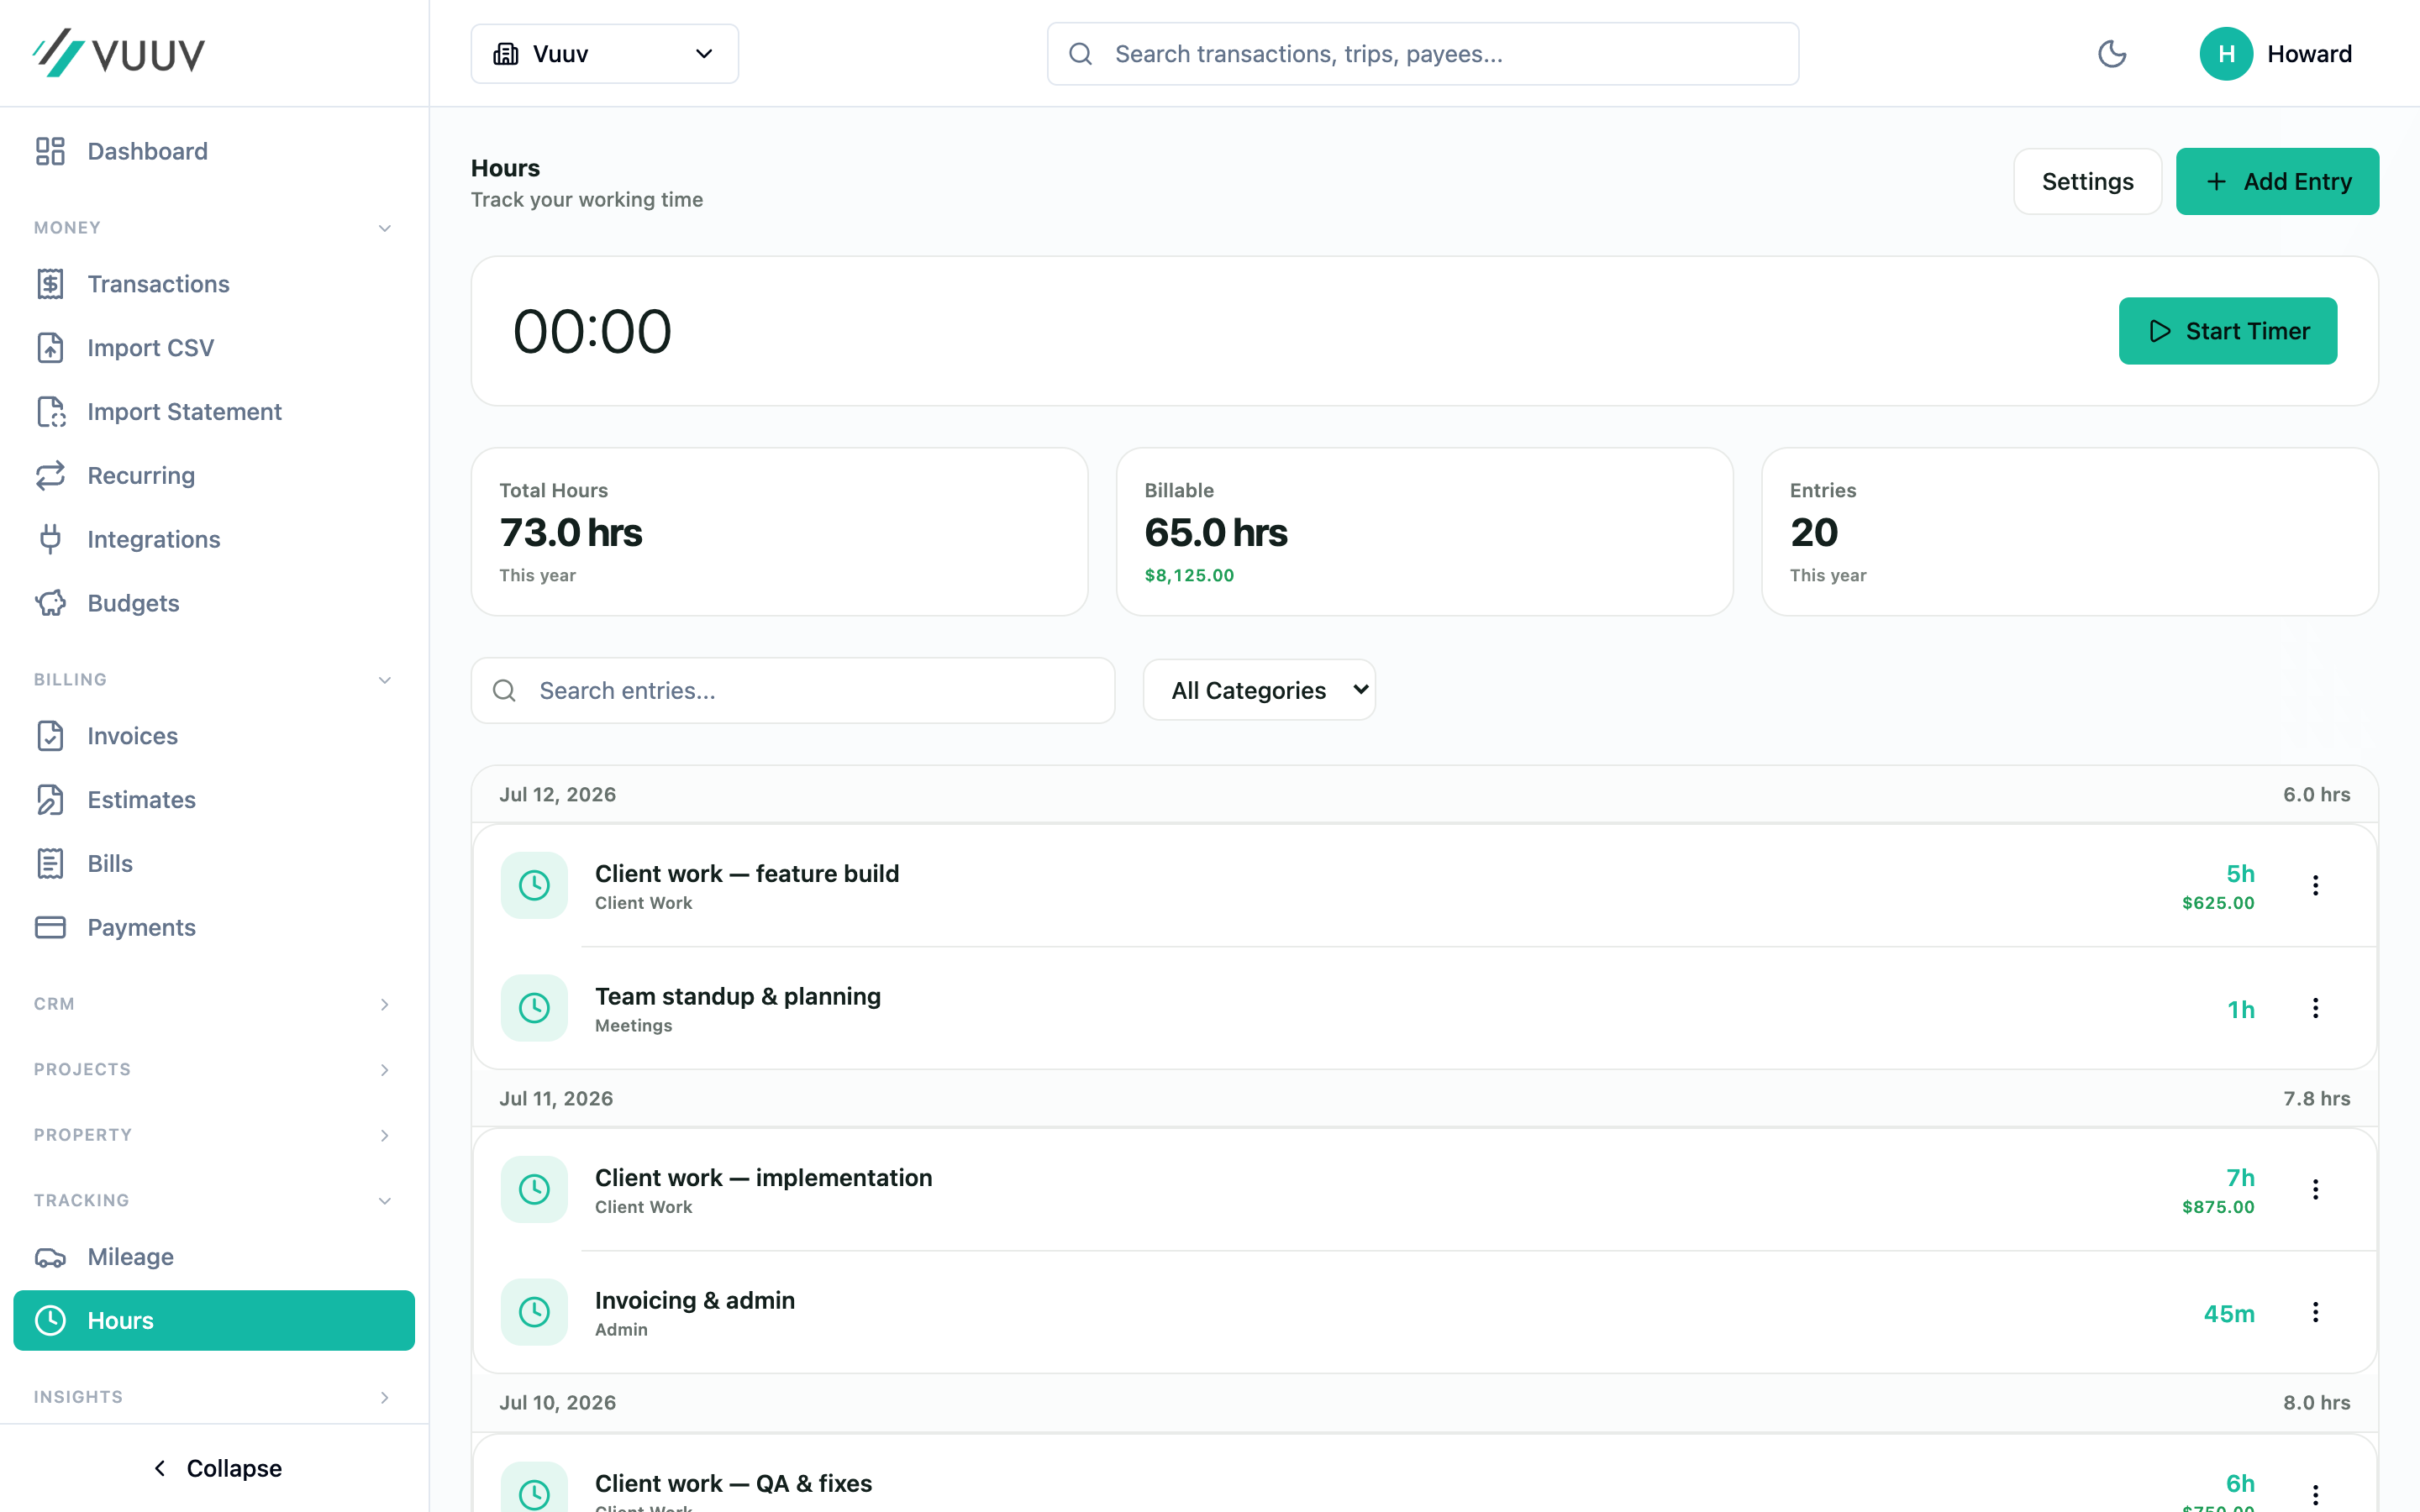
Task: Click clock icon for Team standup entry
Action: pos(534,1008)
